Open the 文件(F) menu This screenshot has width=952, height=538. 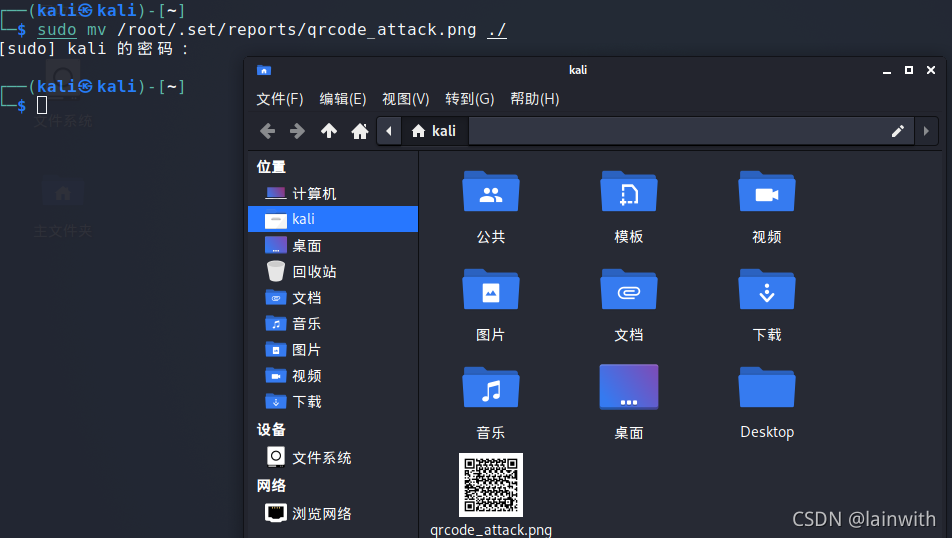(280, 99)
